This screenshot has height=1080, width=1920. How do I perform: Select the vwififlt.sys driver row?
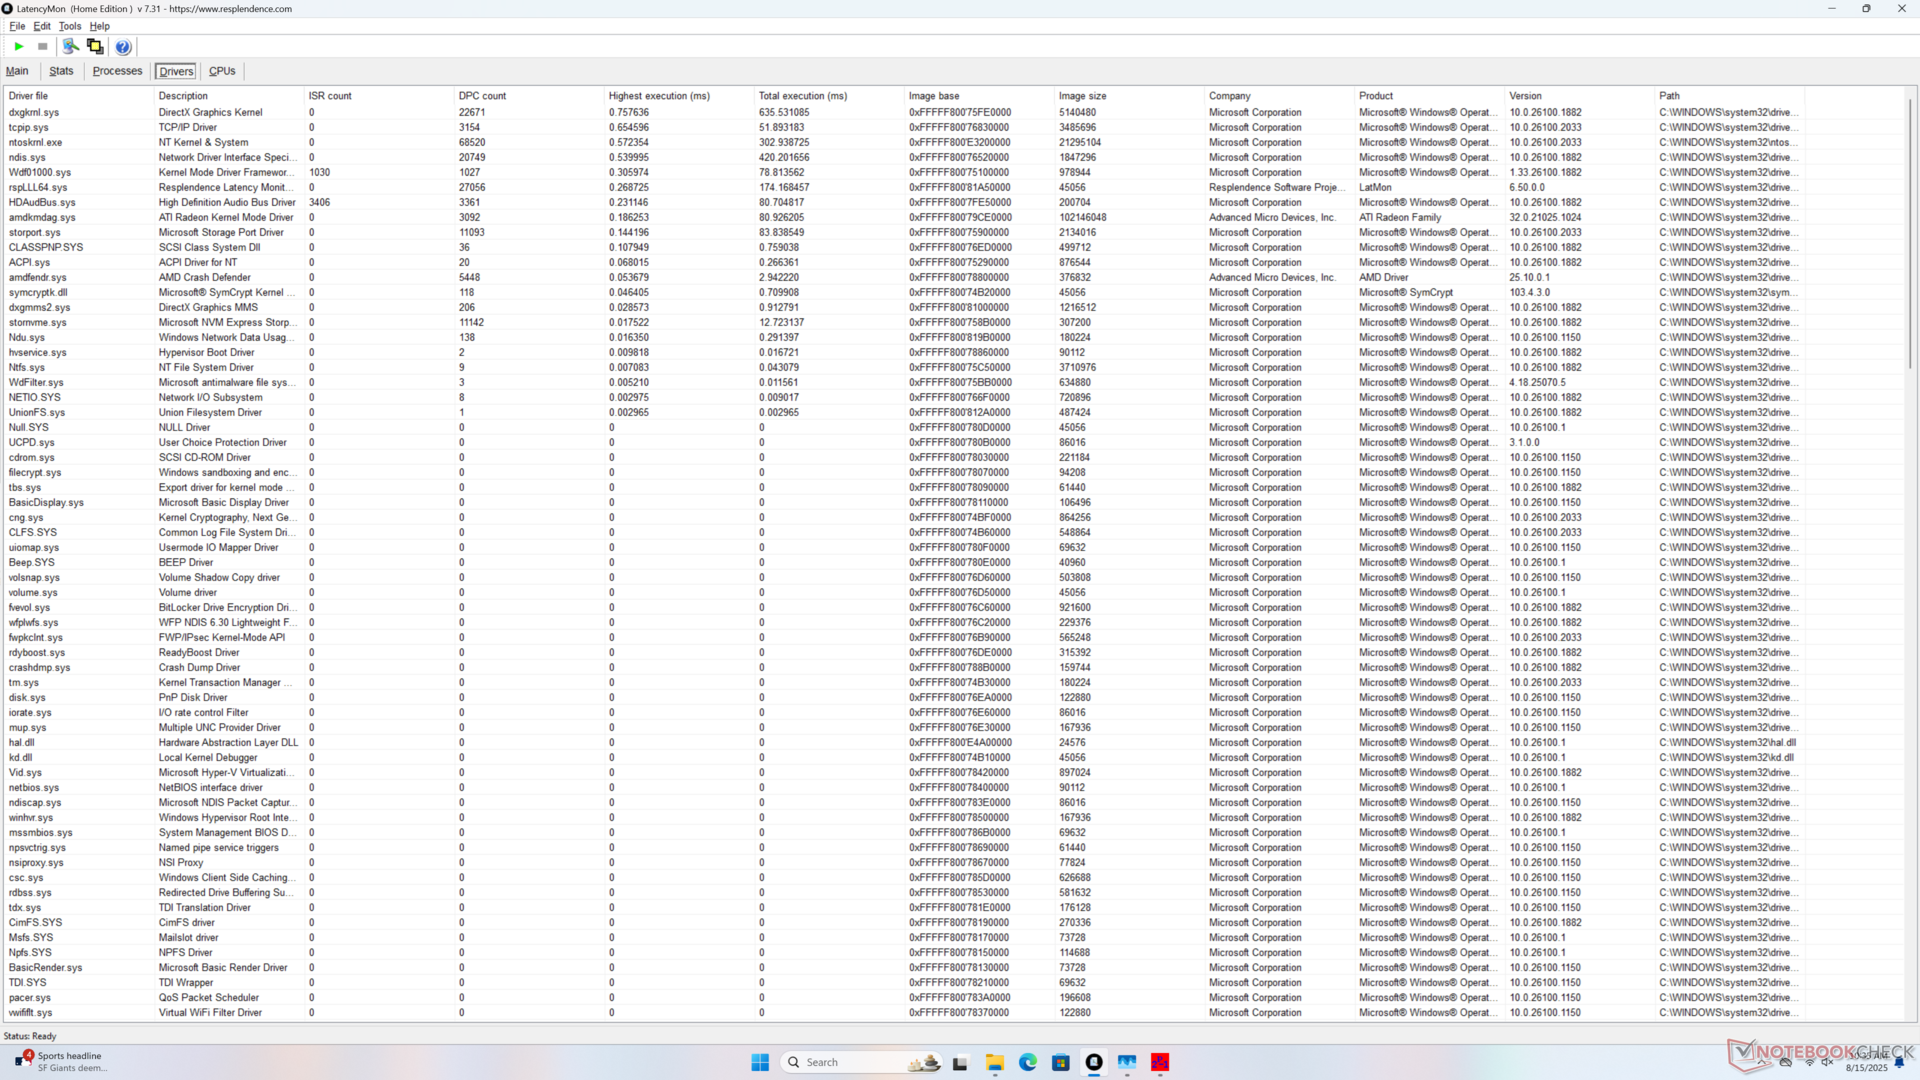click(905, 1012)
